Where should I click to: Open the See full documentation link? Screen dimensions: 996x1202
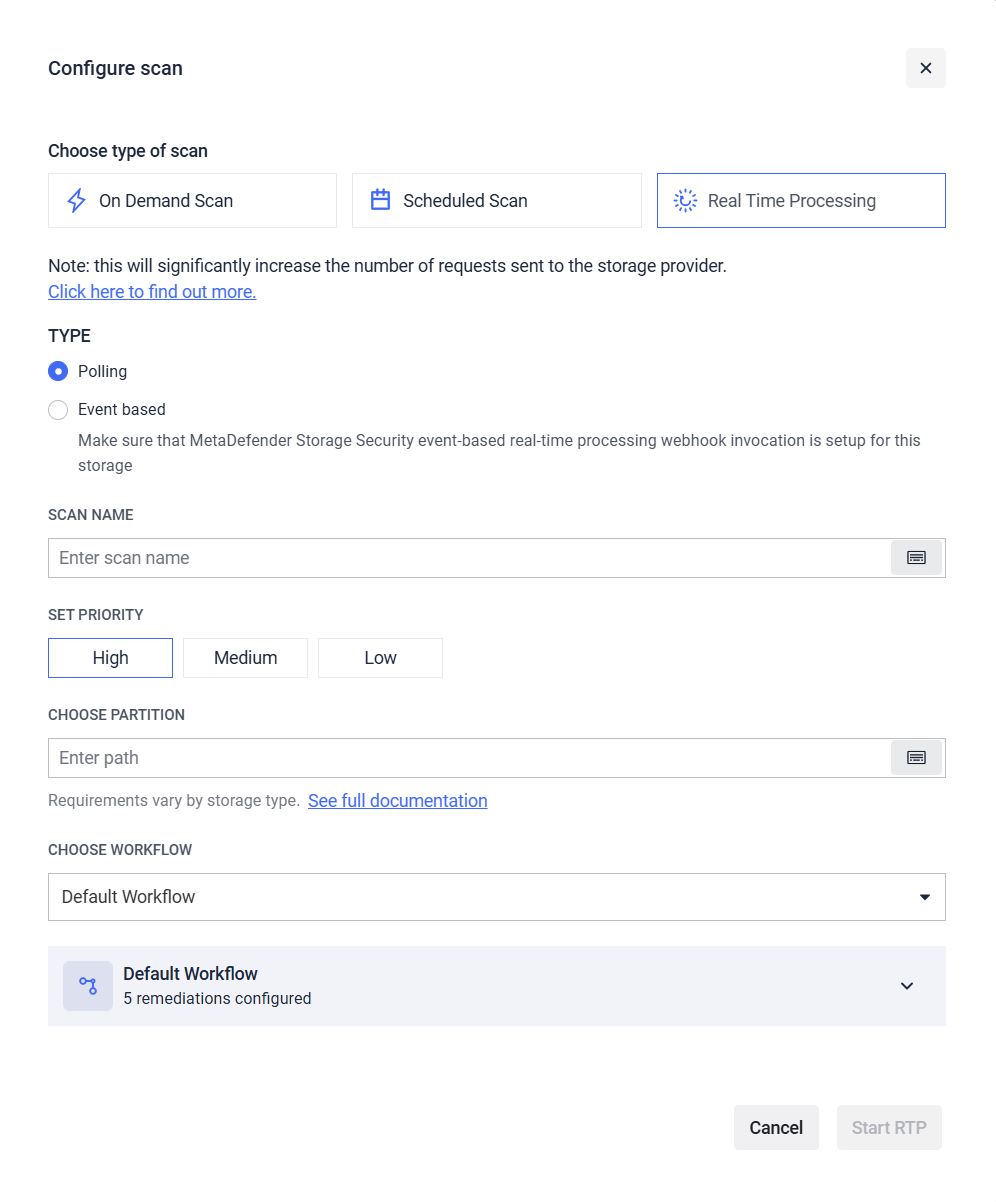pyautogui.click(x=397, y=801)
